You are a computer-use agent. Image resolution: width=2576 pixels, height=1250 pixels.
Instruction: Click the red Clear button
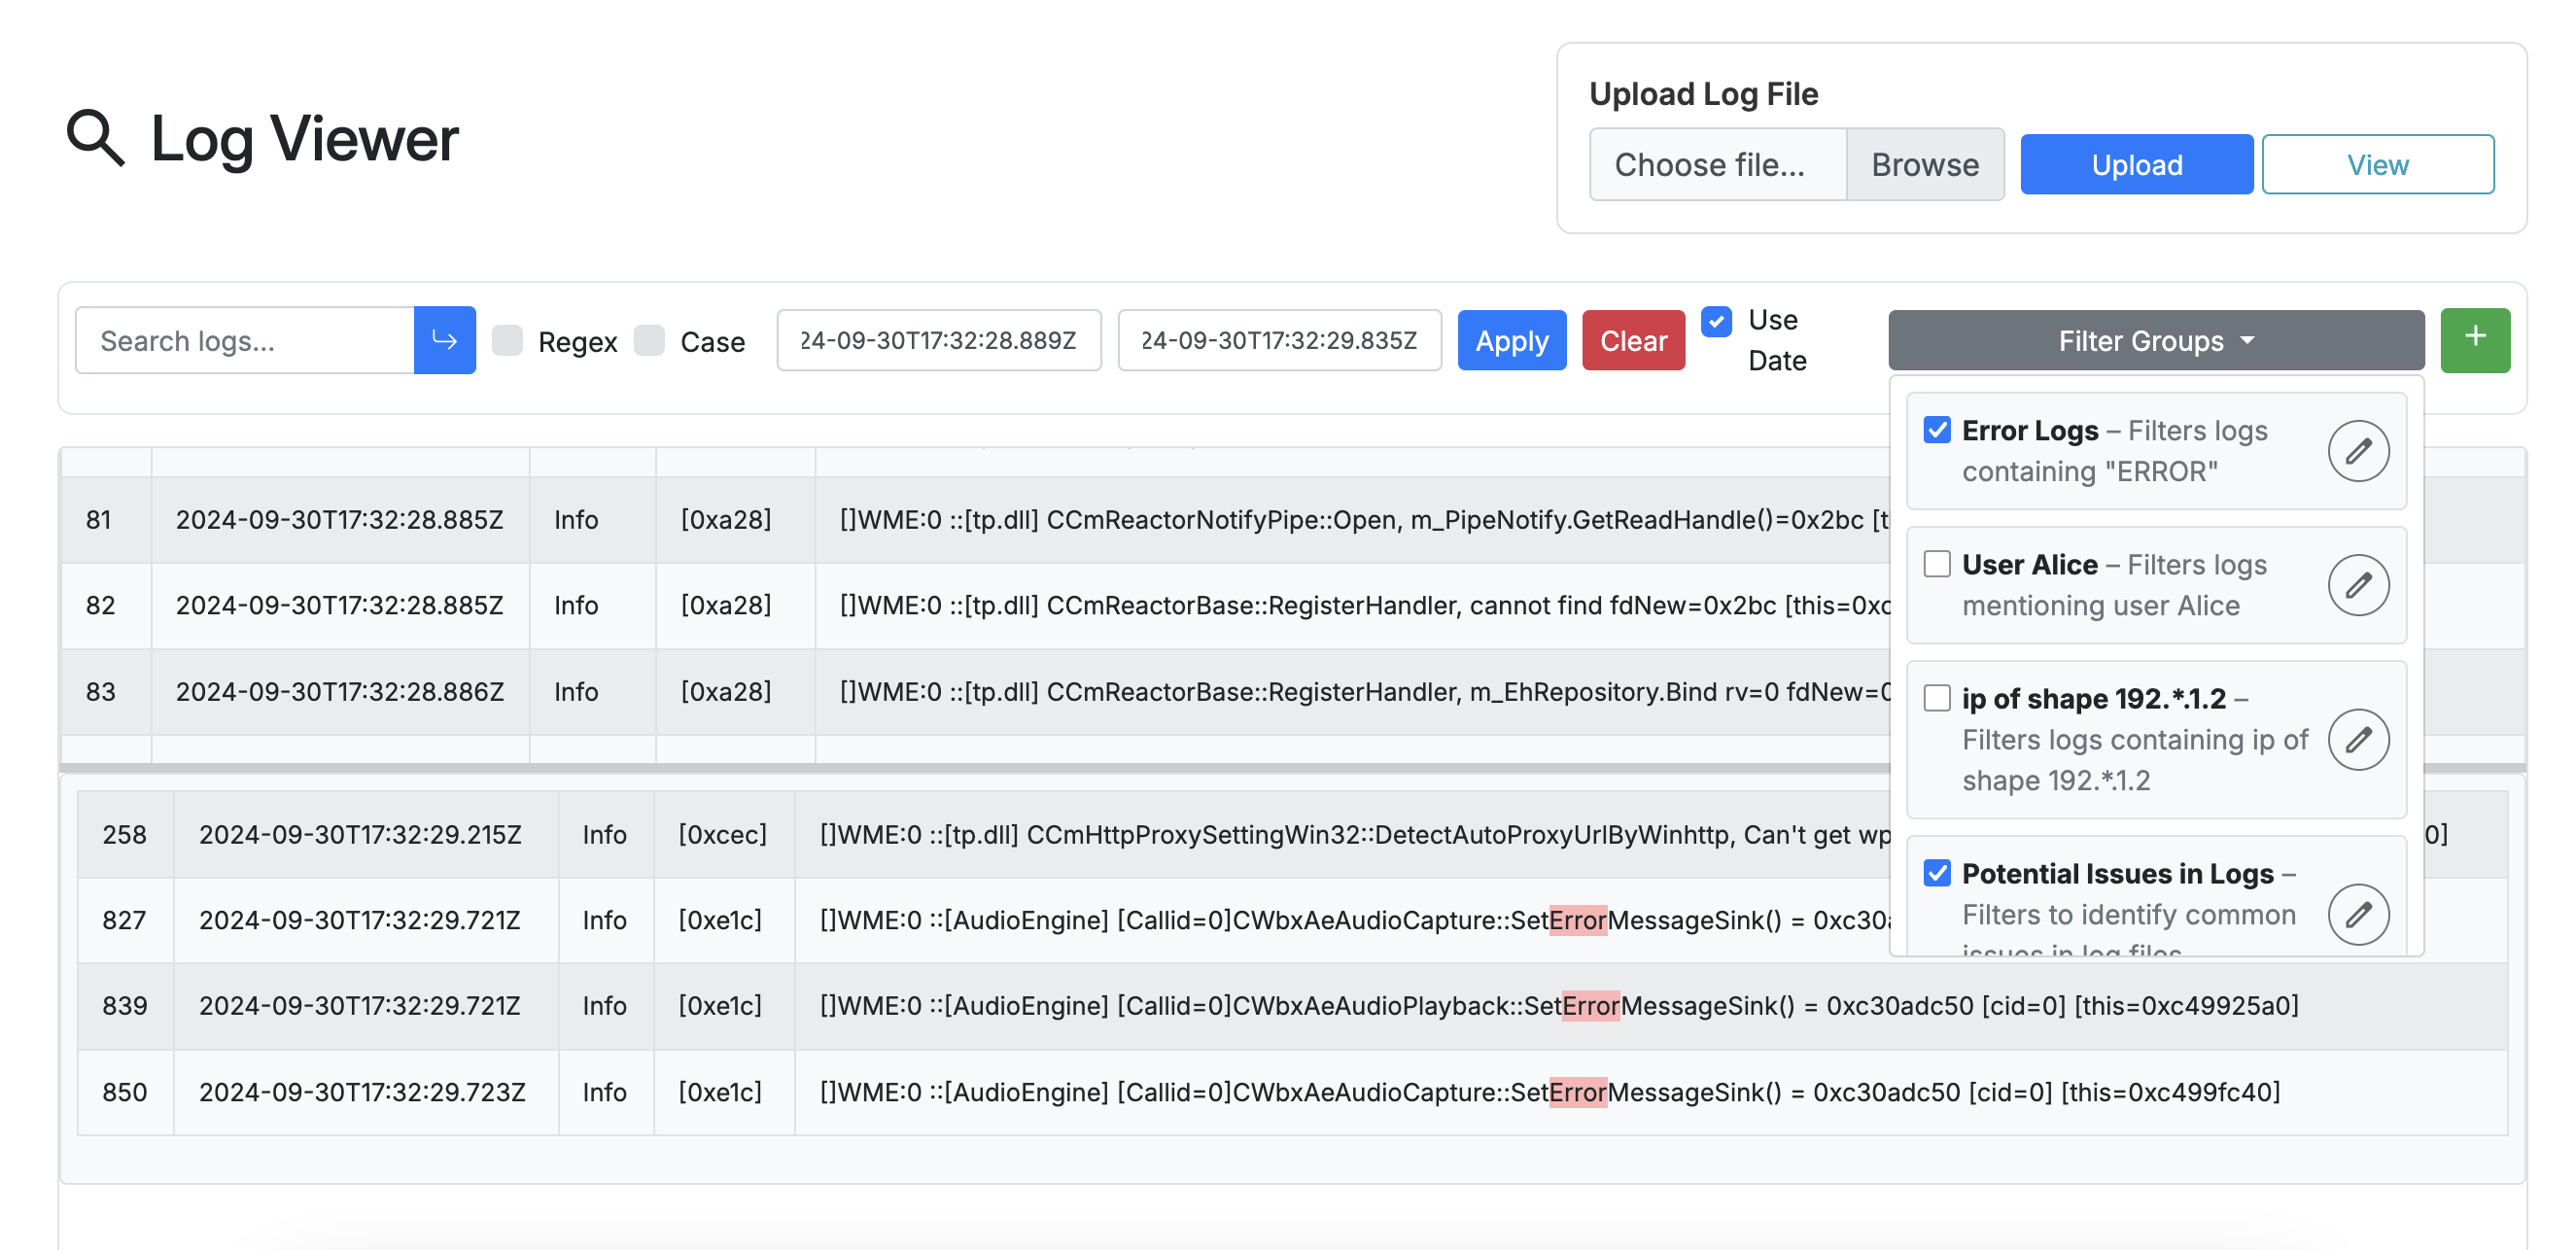(1632, 340)
